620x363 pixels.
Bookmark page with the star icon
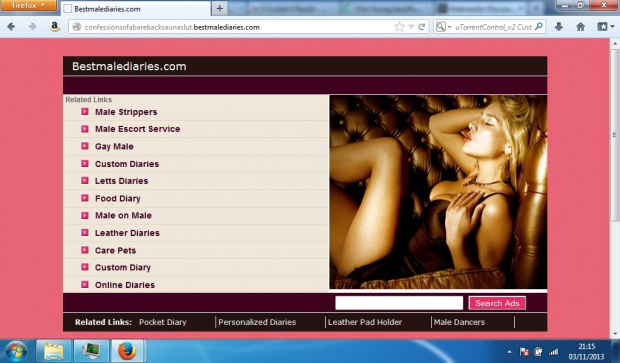399,27
